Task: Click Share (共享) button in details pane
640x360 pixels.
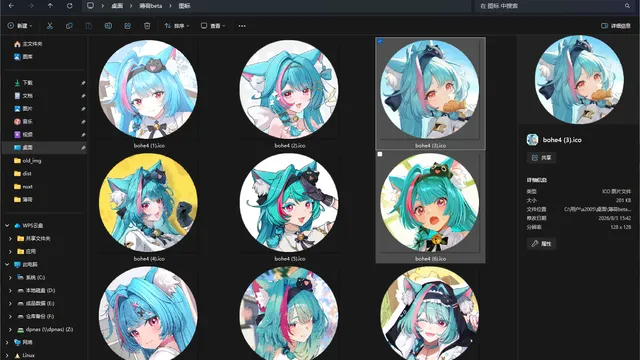Action: (541, 158)
